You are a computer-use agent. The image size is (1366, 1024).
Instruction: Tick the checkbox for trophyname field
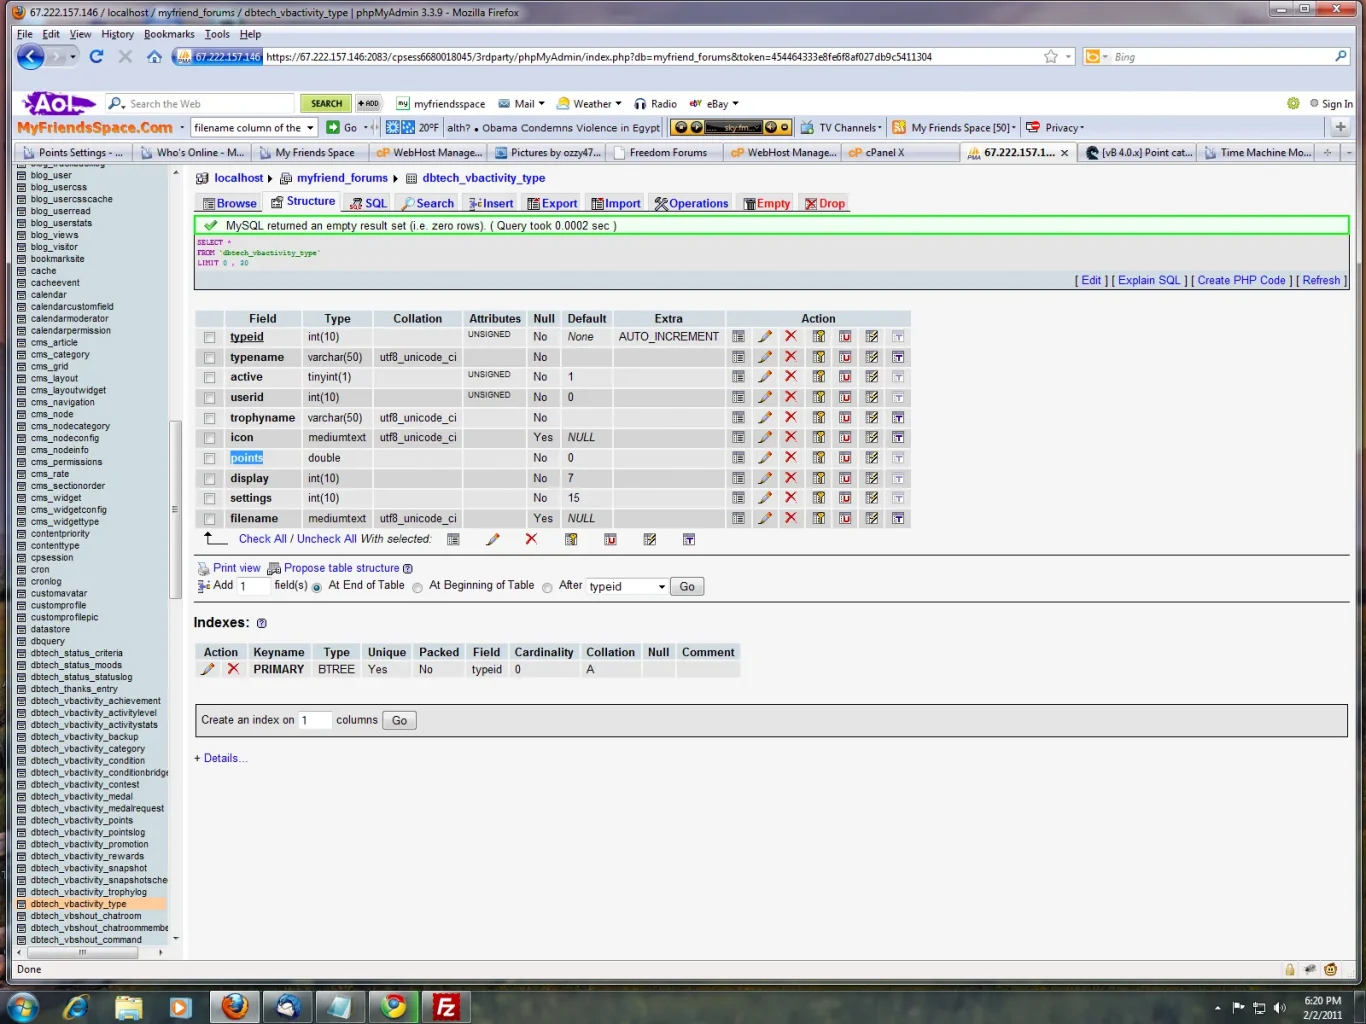(210, 418)
